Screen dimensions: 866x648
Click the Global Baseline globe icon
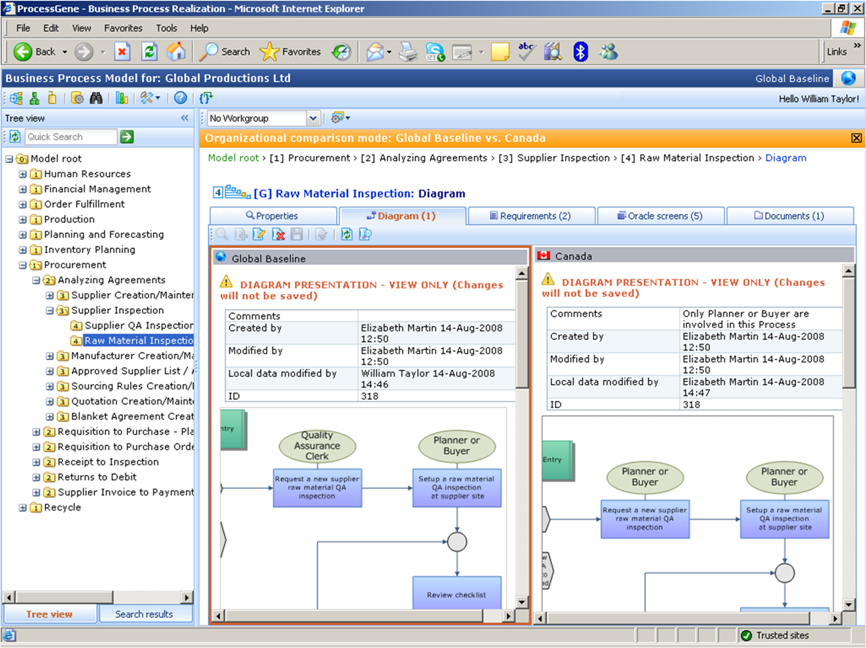point(848,78)
